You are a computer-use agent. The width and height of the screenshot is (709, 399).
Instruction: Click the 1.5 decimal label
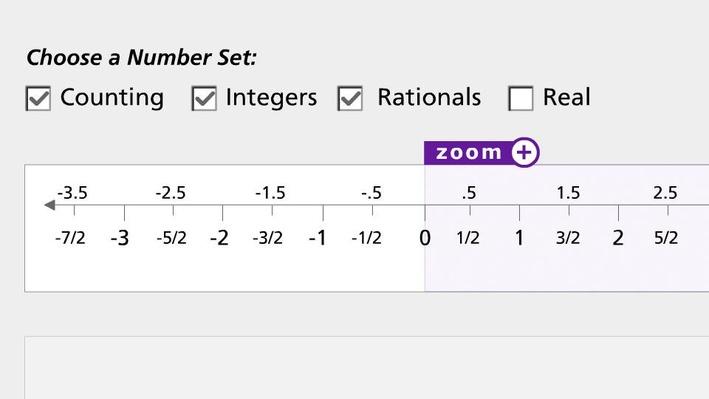pyautogui.click(x=568, y=193)
